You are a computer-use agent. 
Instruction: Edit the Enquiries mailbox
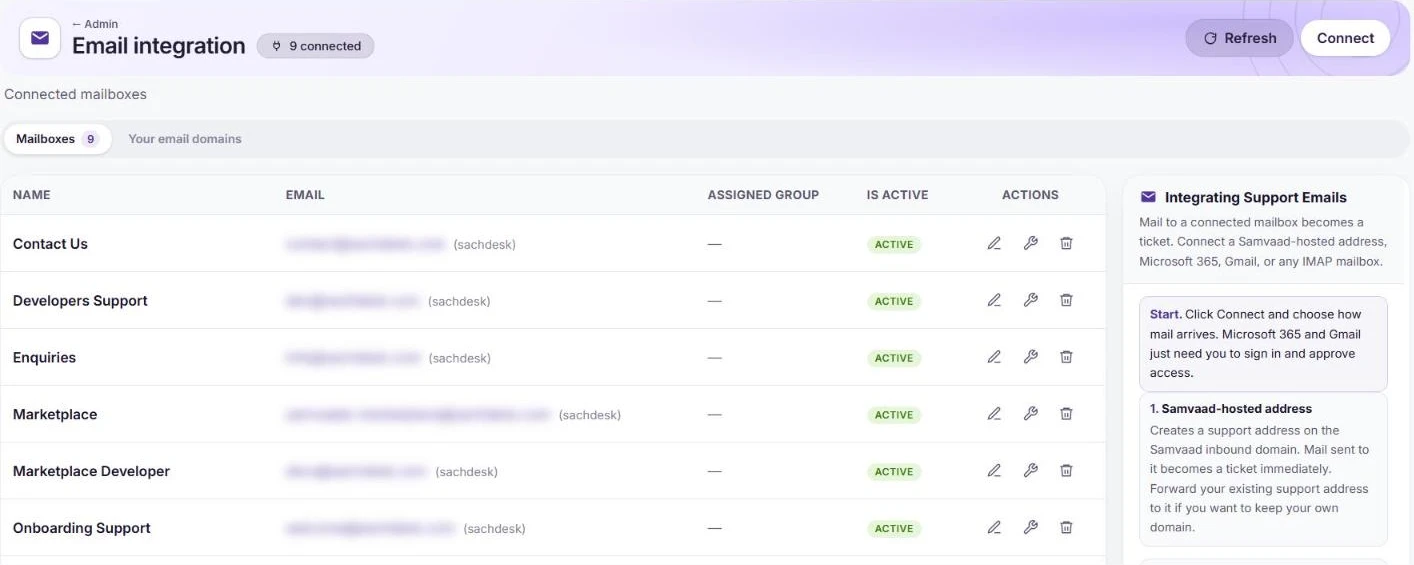(994, 357)
